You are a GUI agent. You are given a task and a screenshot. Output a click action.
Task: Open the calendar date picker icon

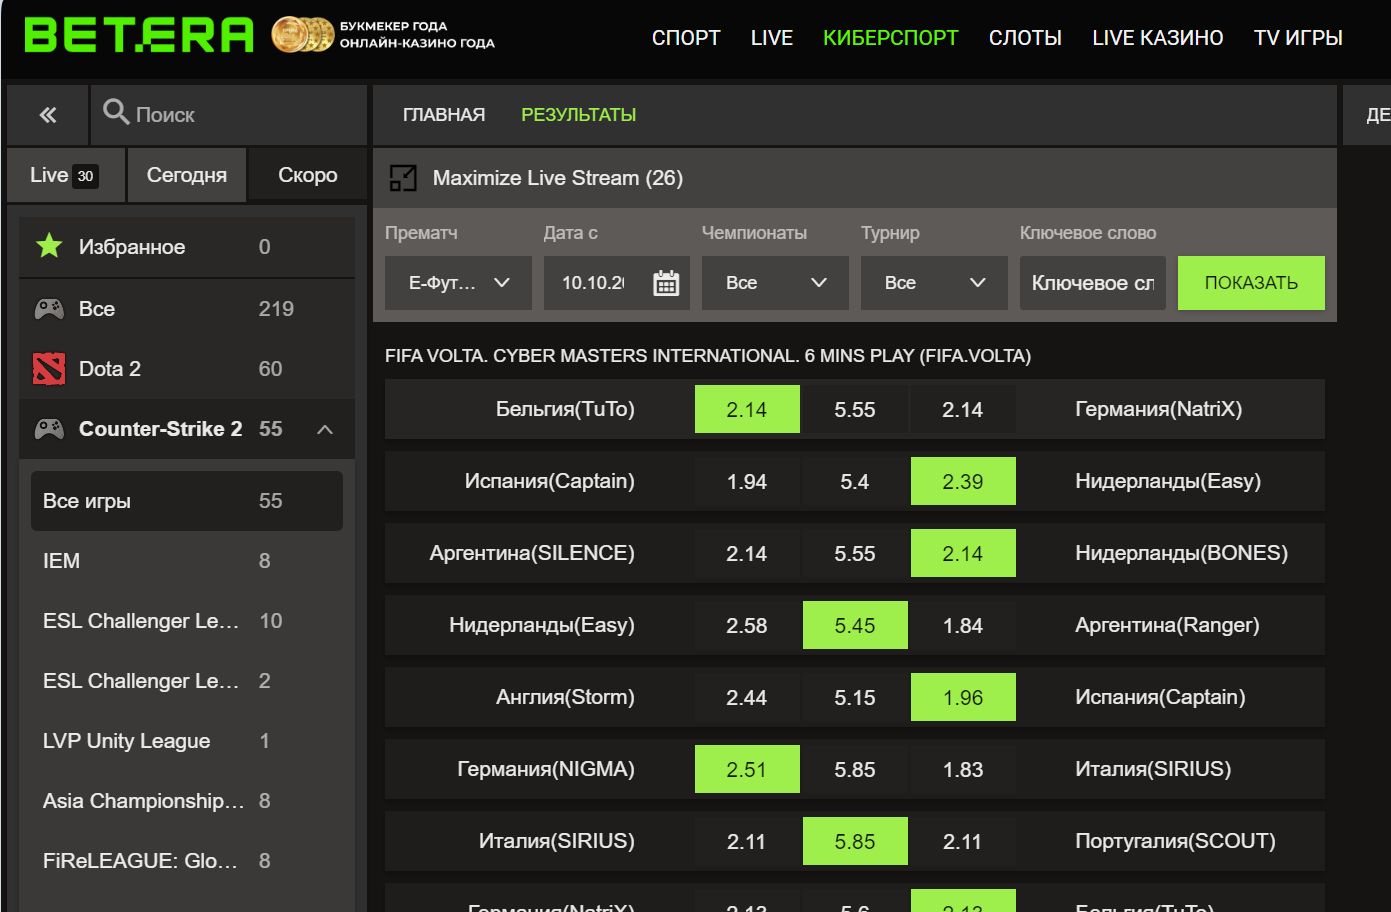[666, 283]
